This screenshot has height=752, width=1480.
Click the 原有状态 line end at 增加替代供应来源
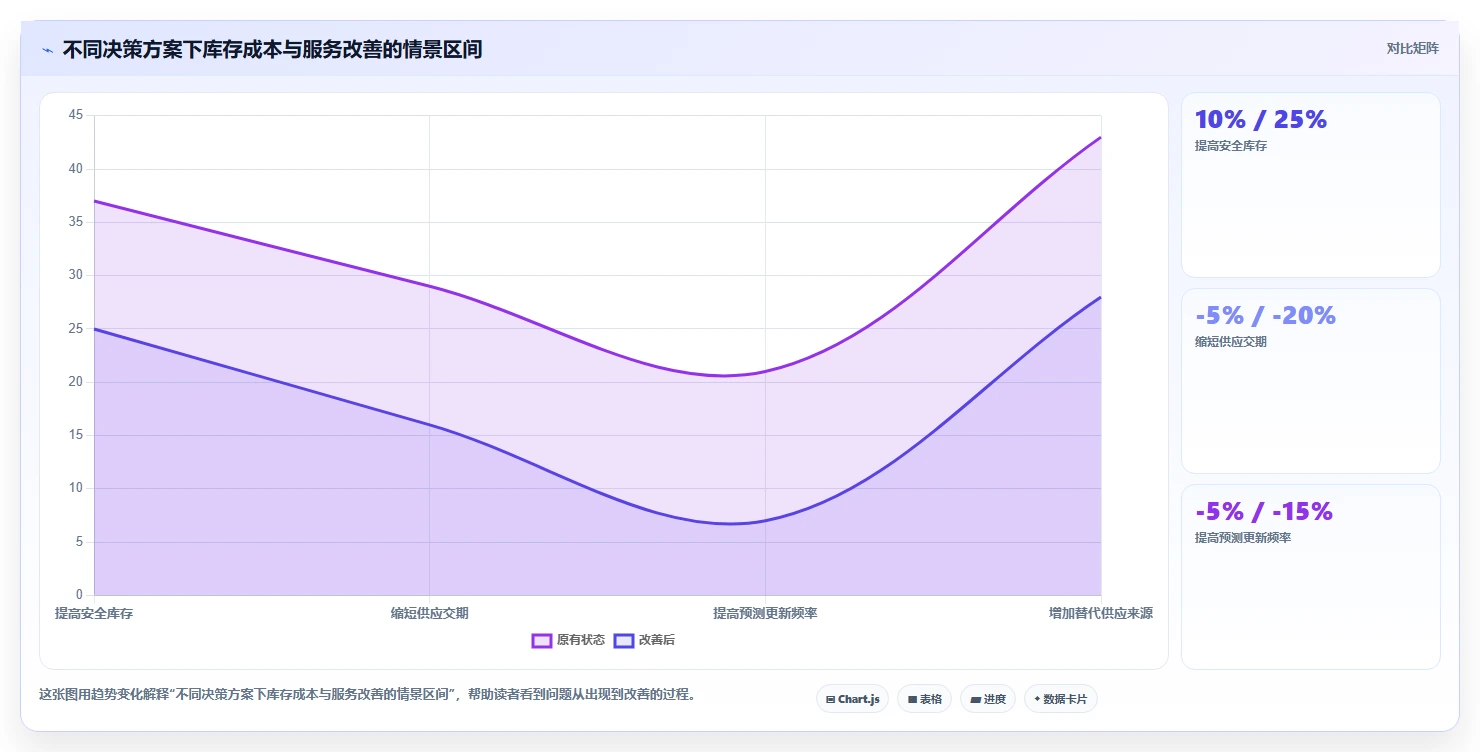(1100, 137)
